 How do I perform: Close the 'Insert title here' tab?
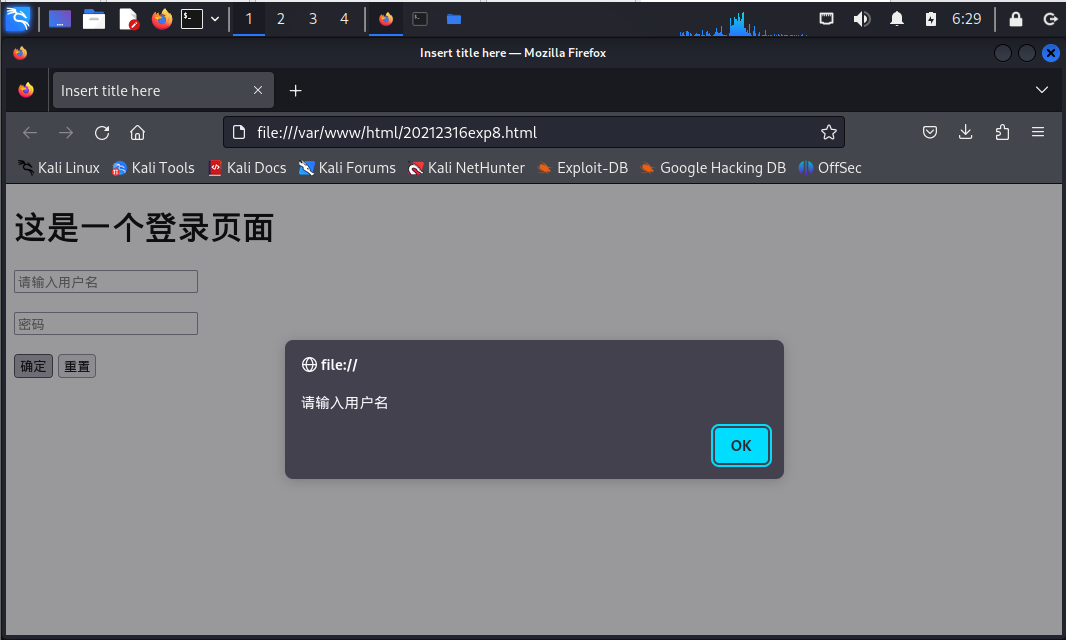258,90
